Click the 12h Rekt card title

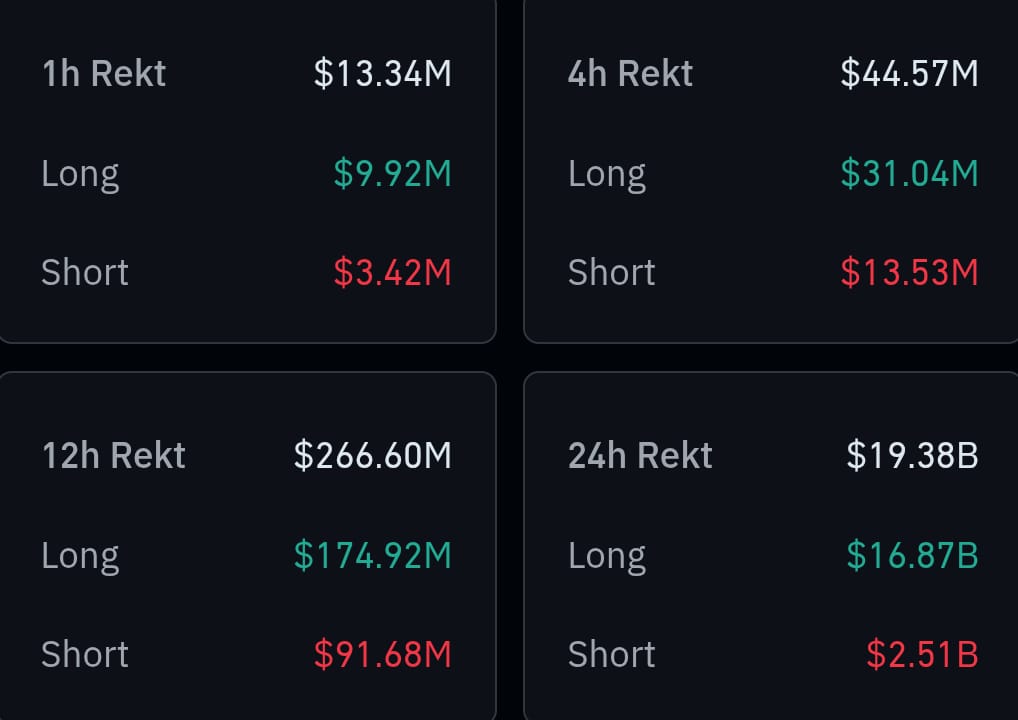114,455
